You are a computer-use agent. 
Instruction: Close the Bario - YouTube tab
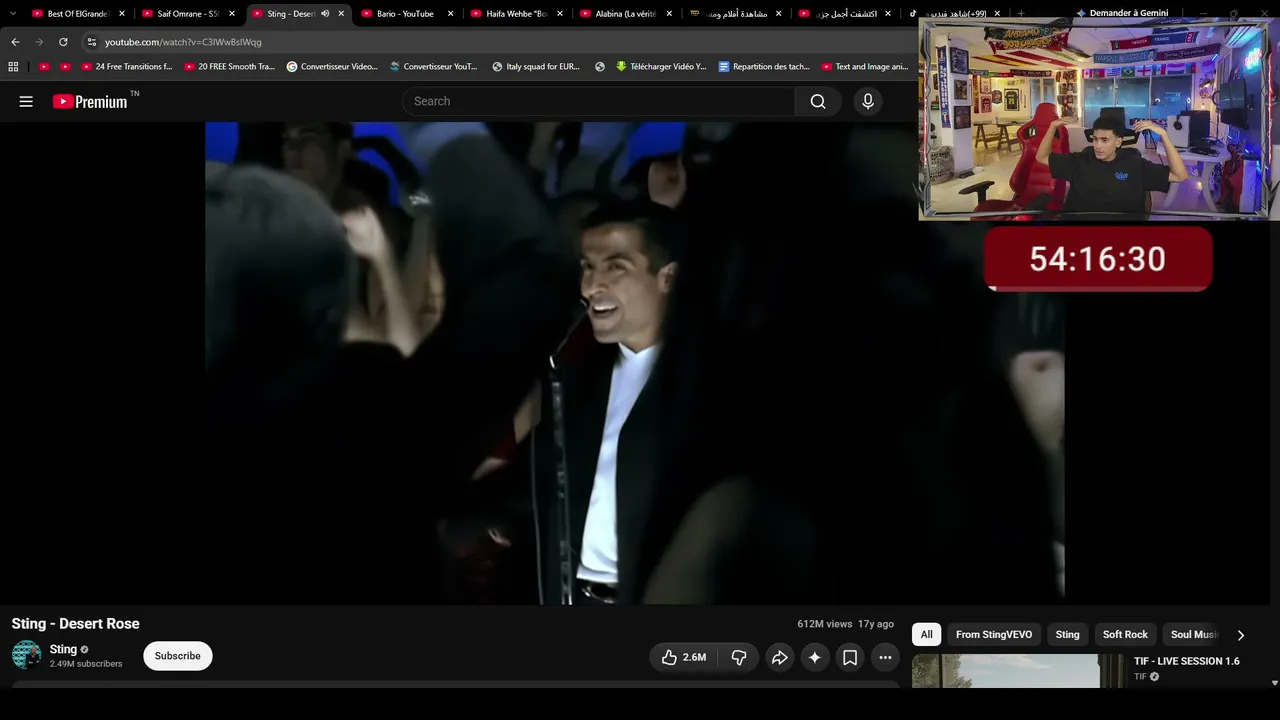(x=451, y=14)
